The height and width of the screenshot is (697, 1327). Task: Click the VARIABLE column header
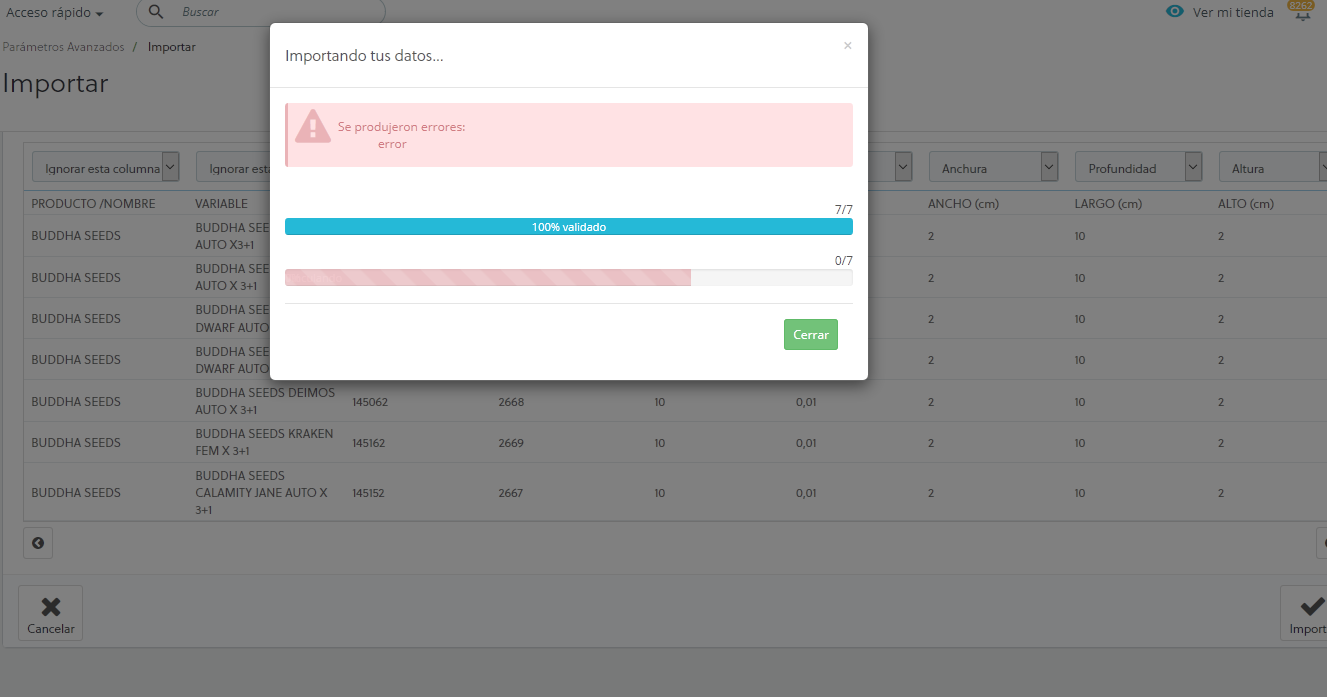click(x=221, y=204)
